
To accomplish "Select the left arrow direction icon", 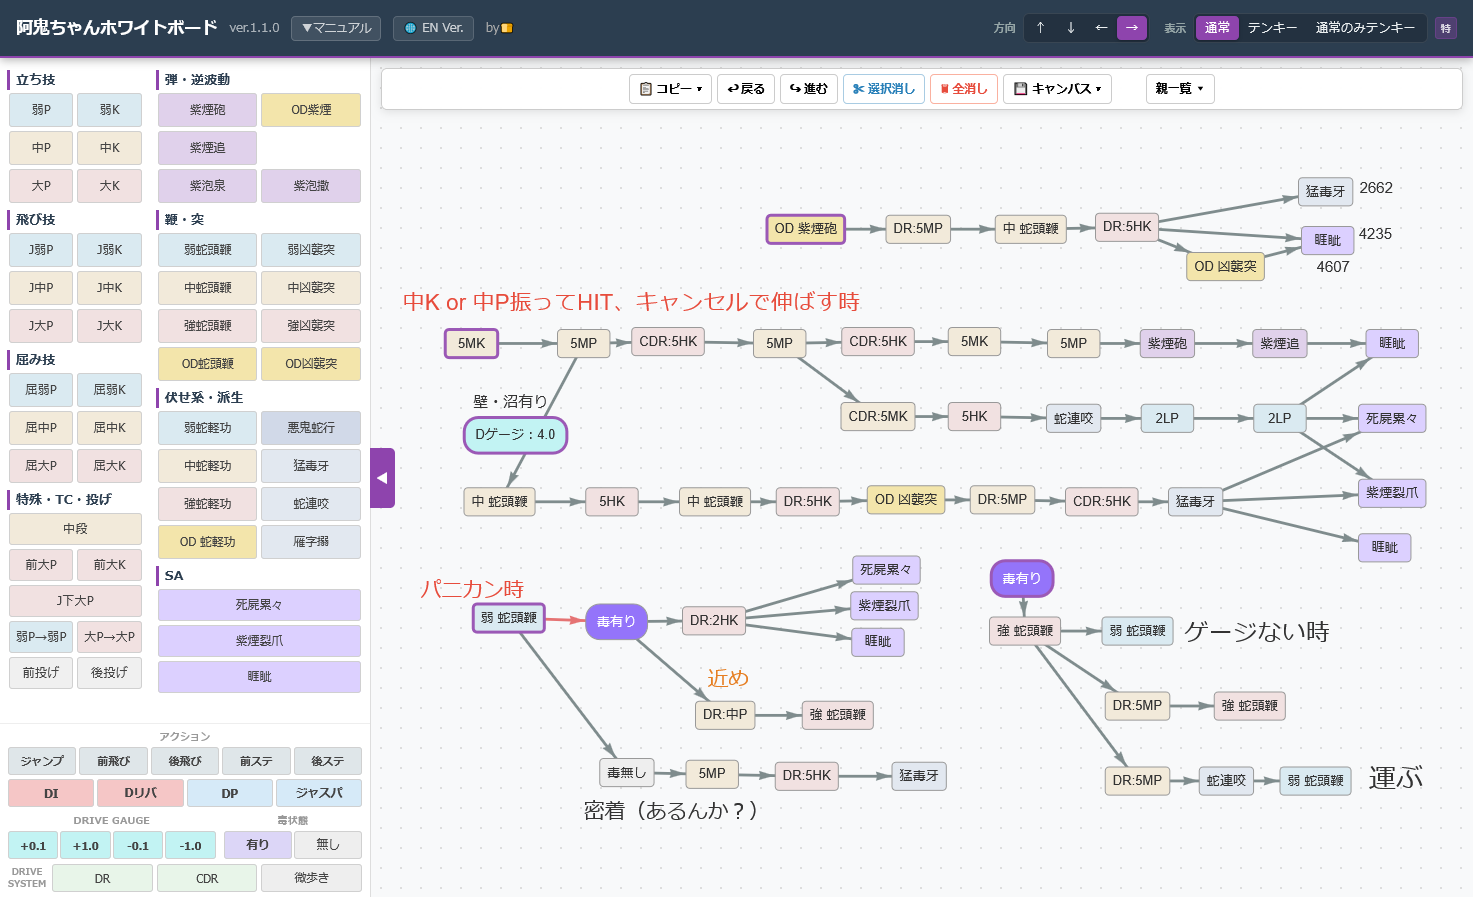I will click(x=1099, y=27).
